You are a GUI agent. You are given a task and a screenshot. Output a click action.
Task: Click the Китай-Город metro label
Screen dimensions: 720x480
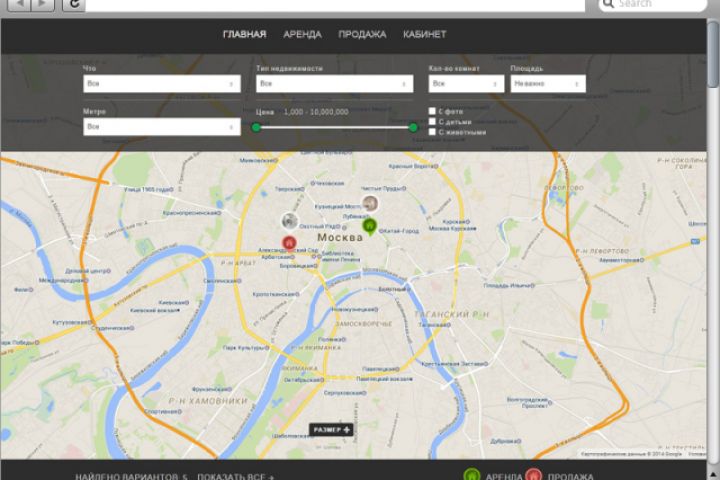pos(399,231)
